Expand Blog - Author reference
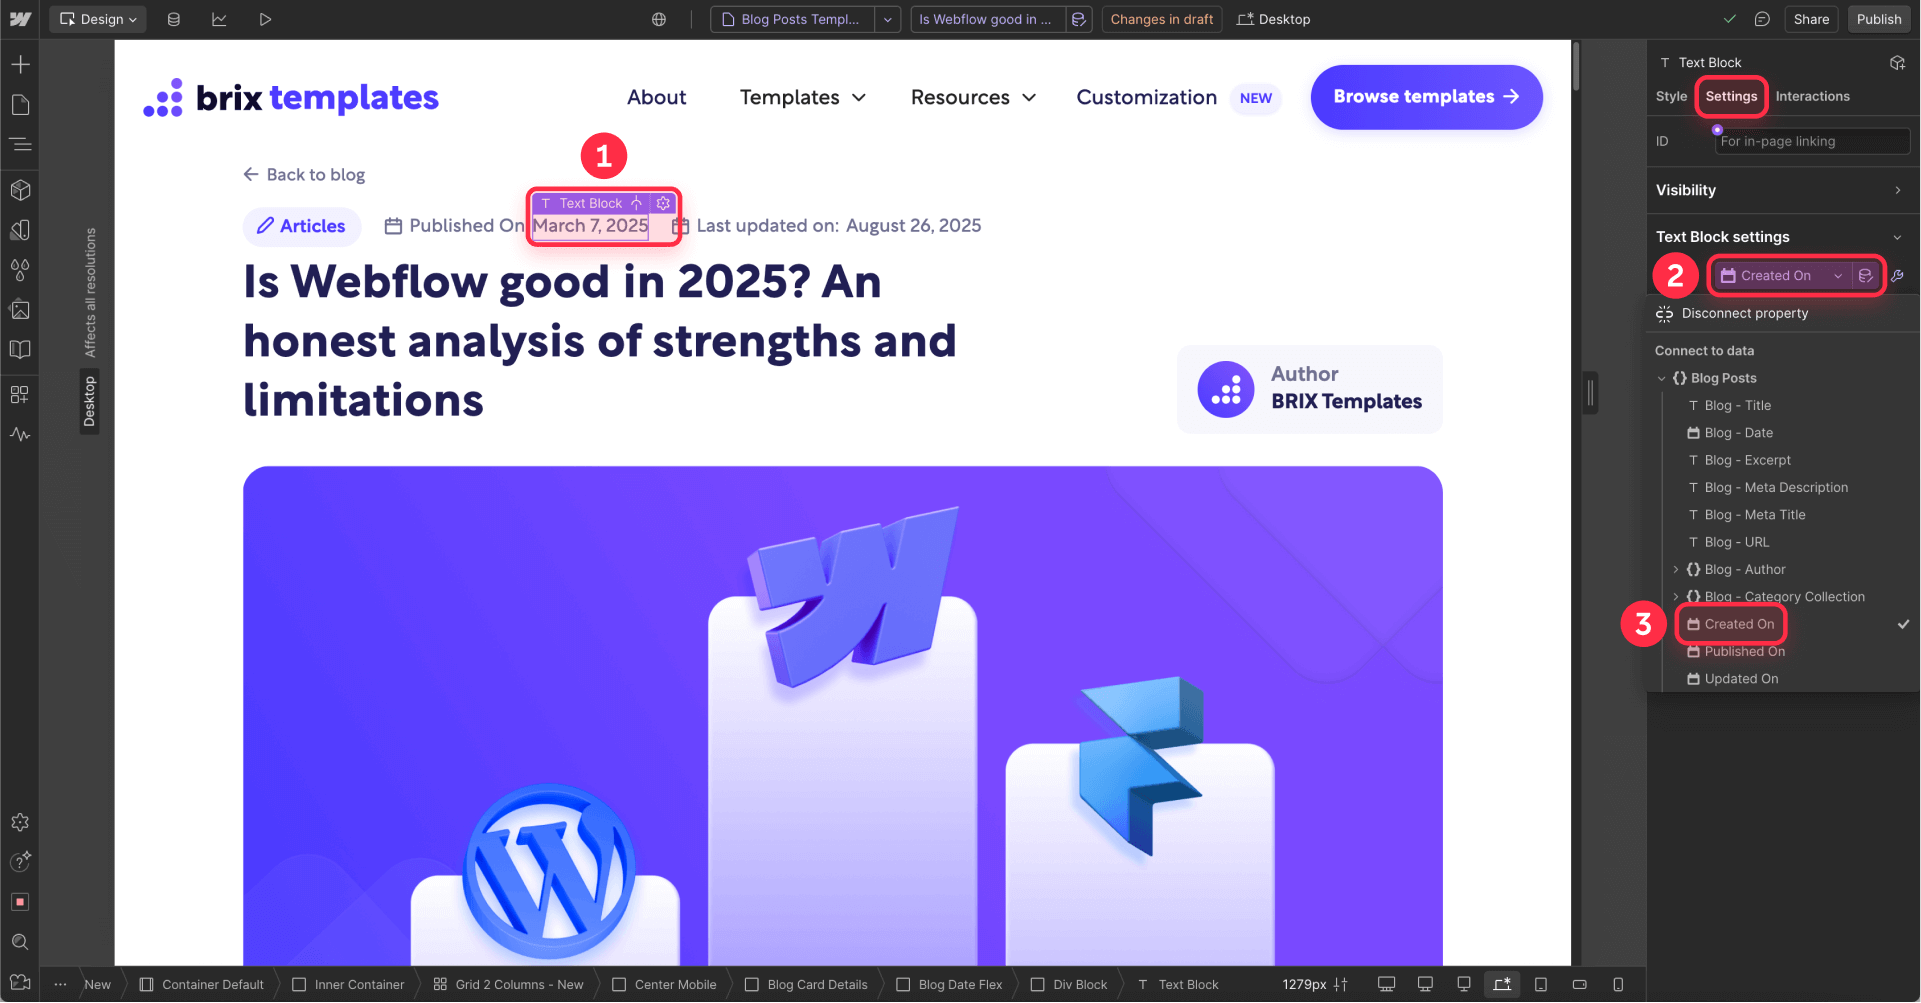 coord(1677,569)
